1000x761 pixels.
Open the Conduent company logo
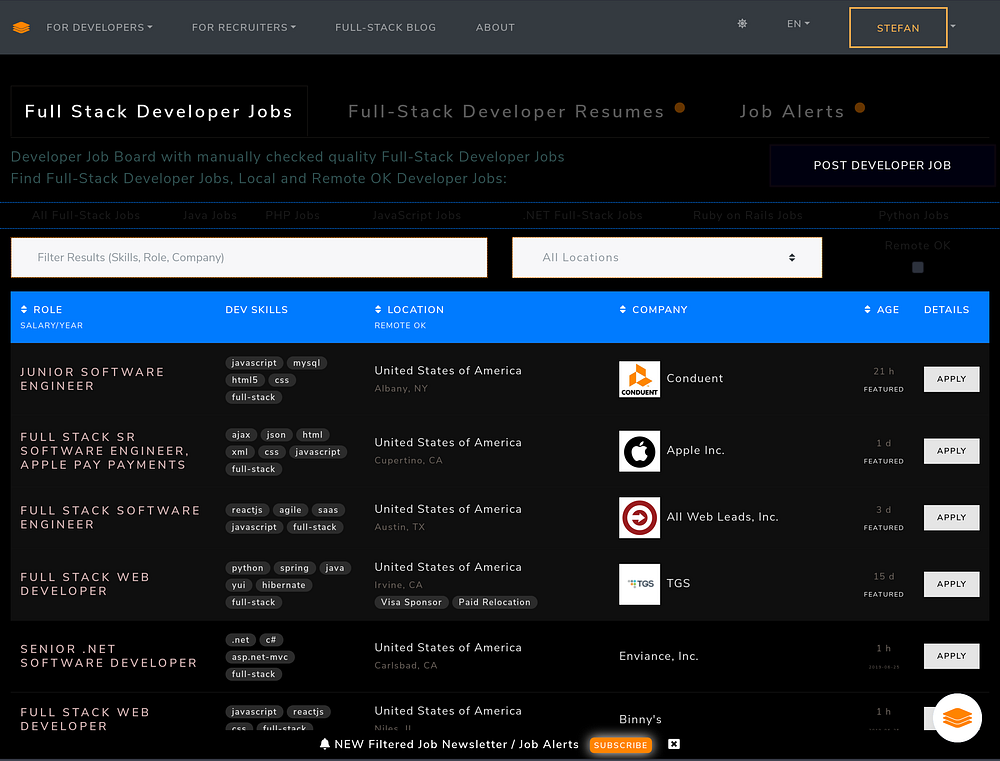click(639, 379)
